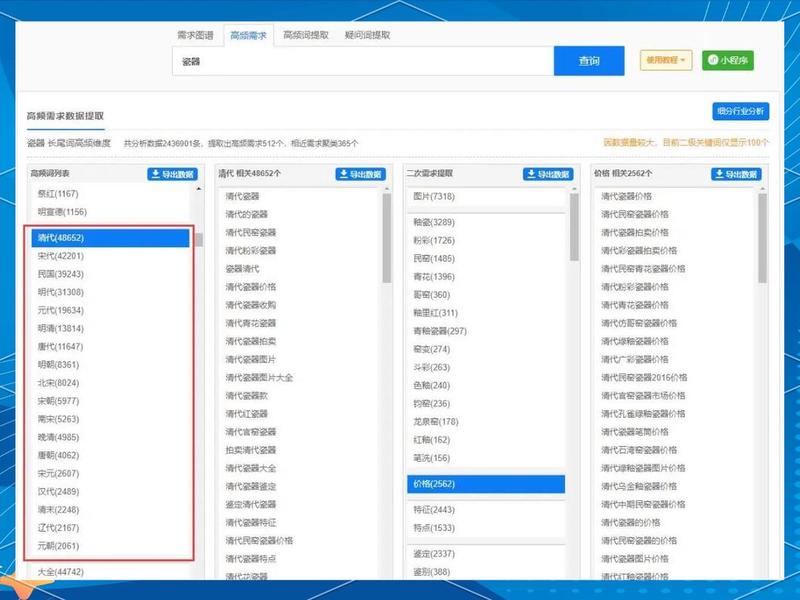Click up arrow of 高频词列表 scrollbar
The height and width of the screenshot is (600, 800).
tap(198, 189)
